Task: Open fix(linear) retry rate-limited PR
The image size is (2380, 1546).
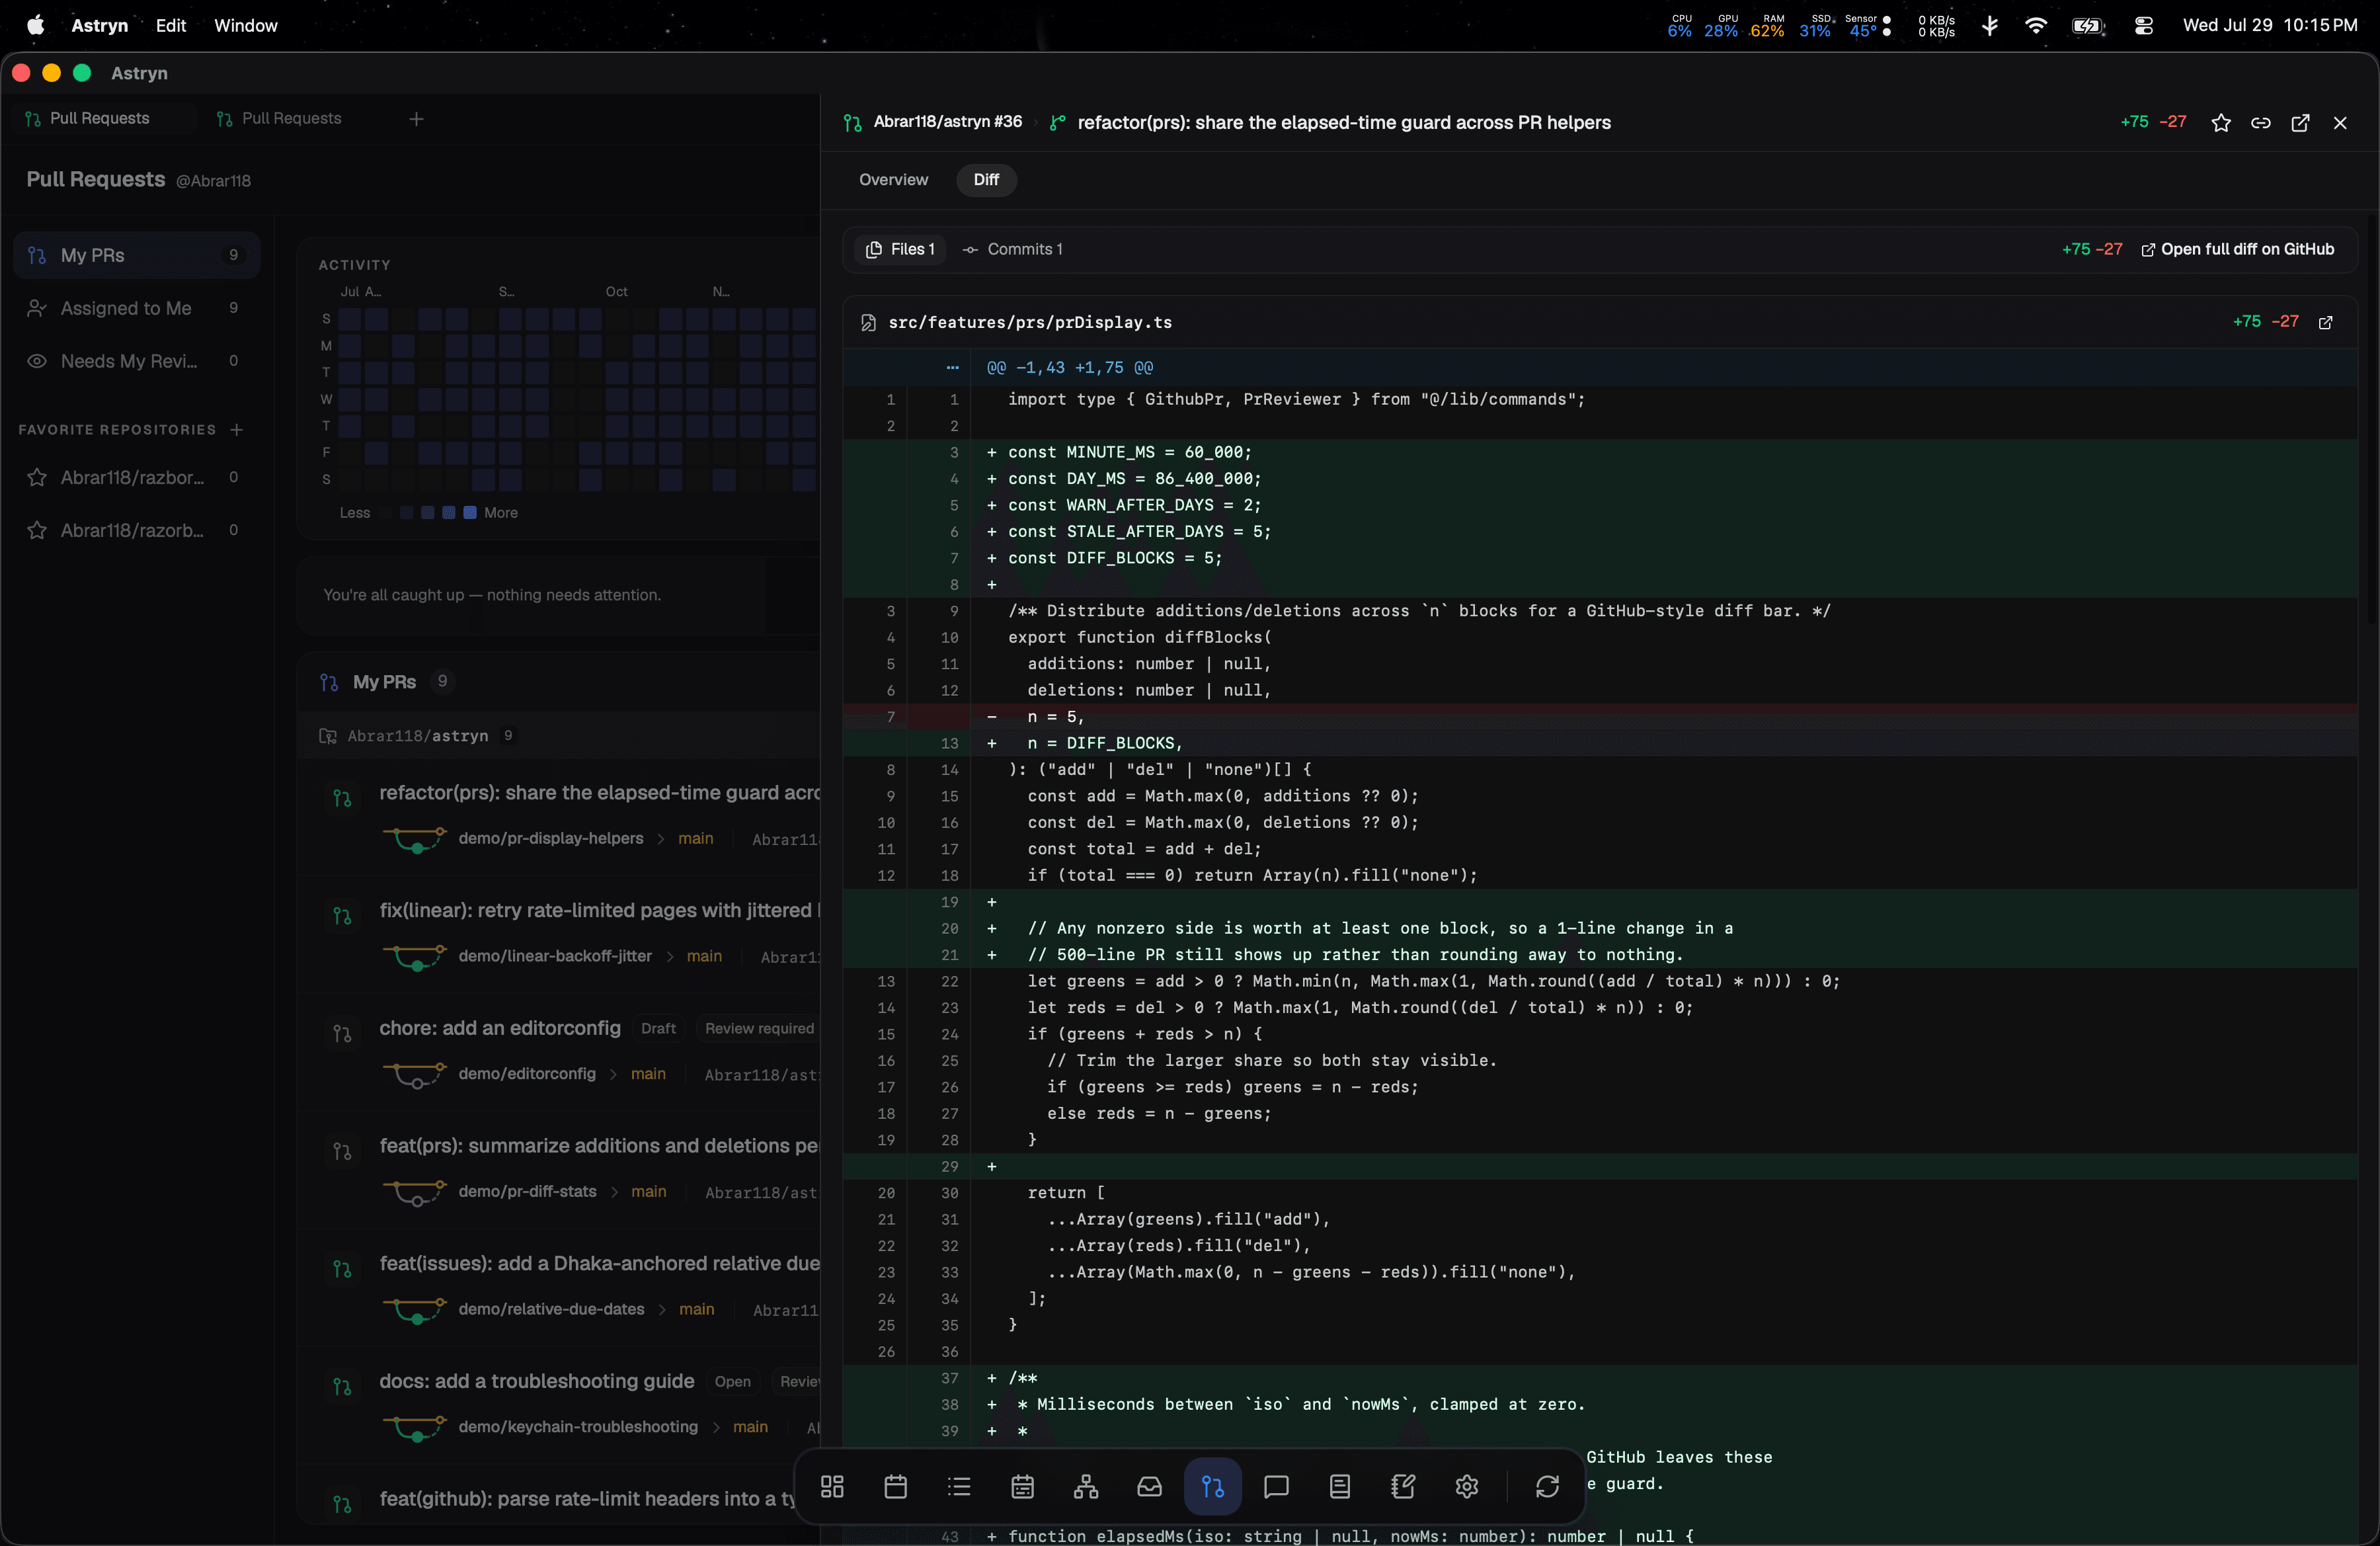Action: pos(599,911)
